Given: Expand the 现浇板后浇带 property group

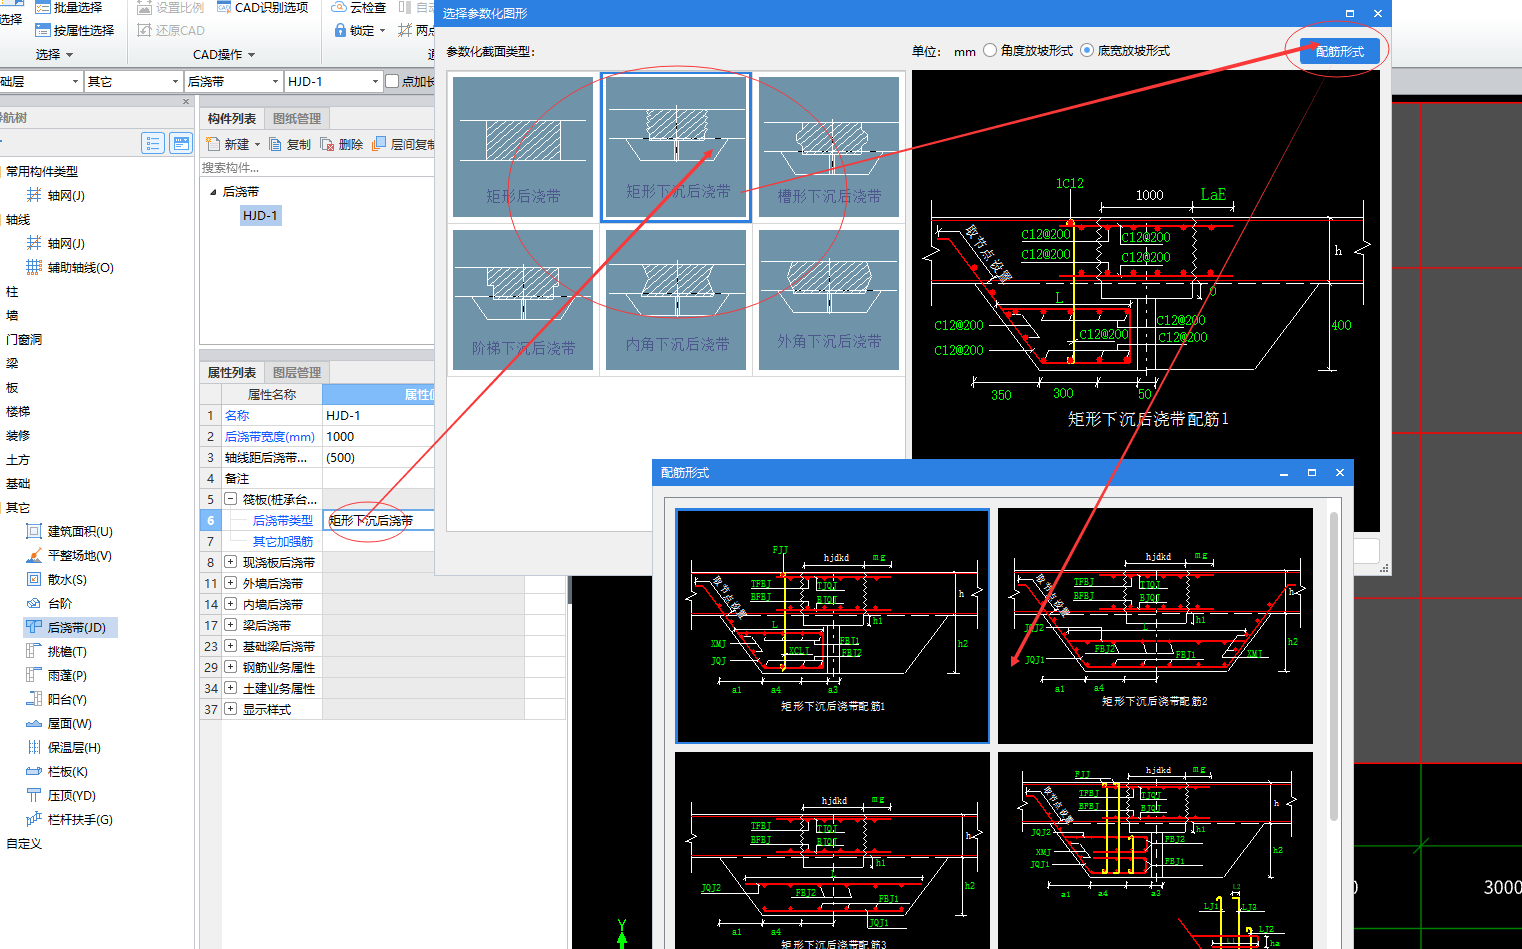Looking at the screenshot, I should 231,562.
